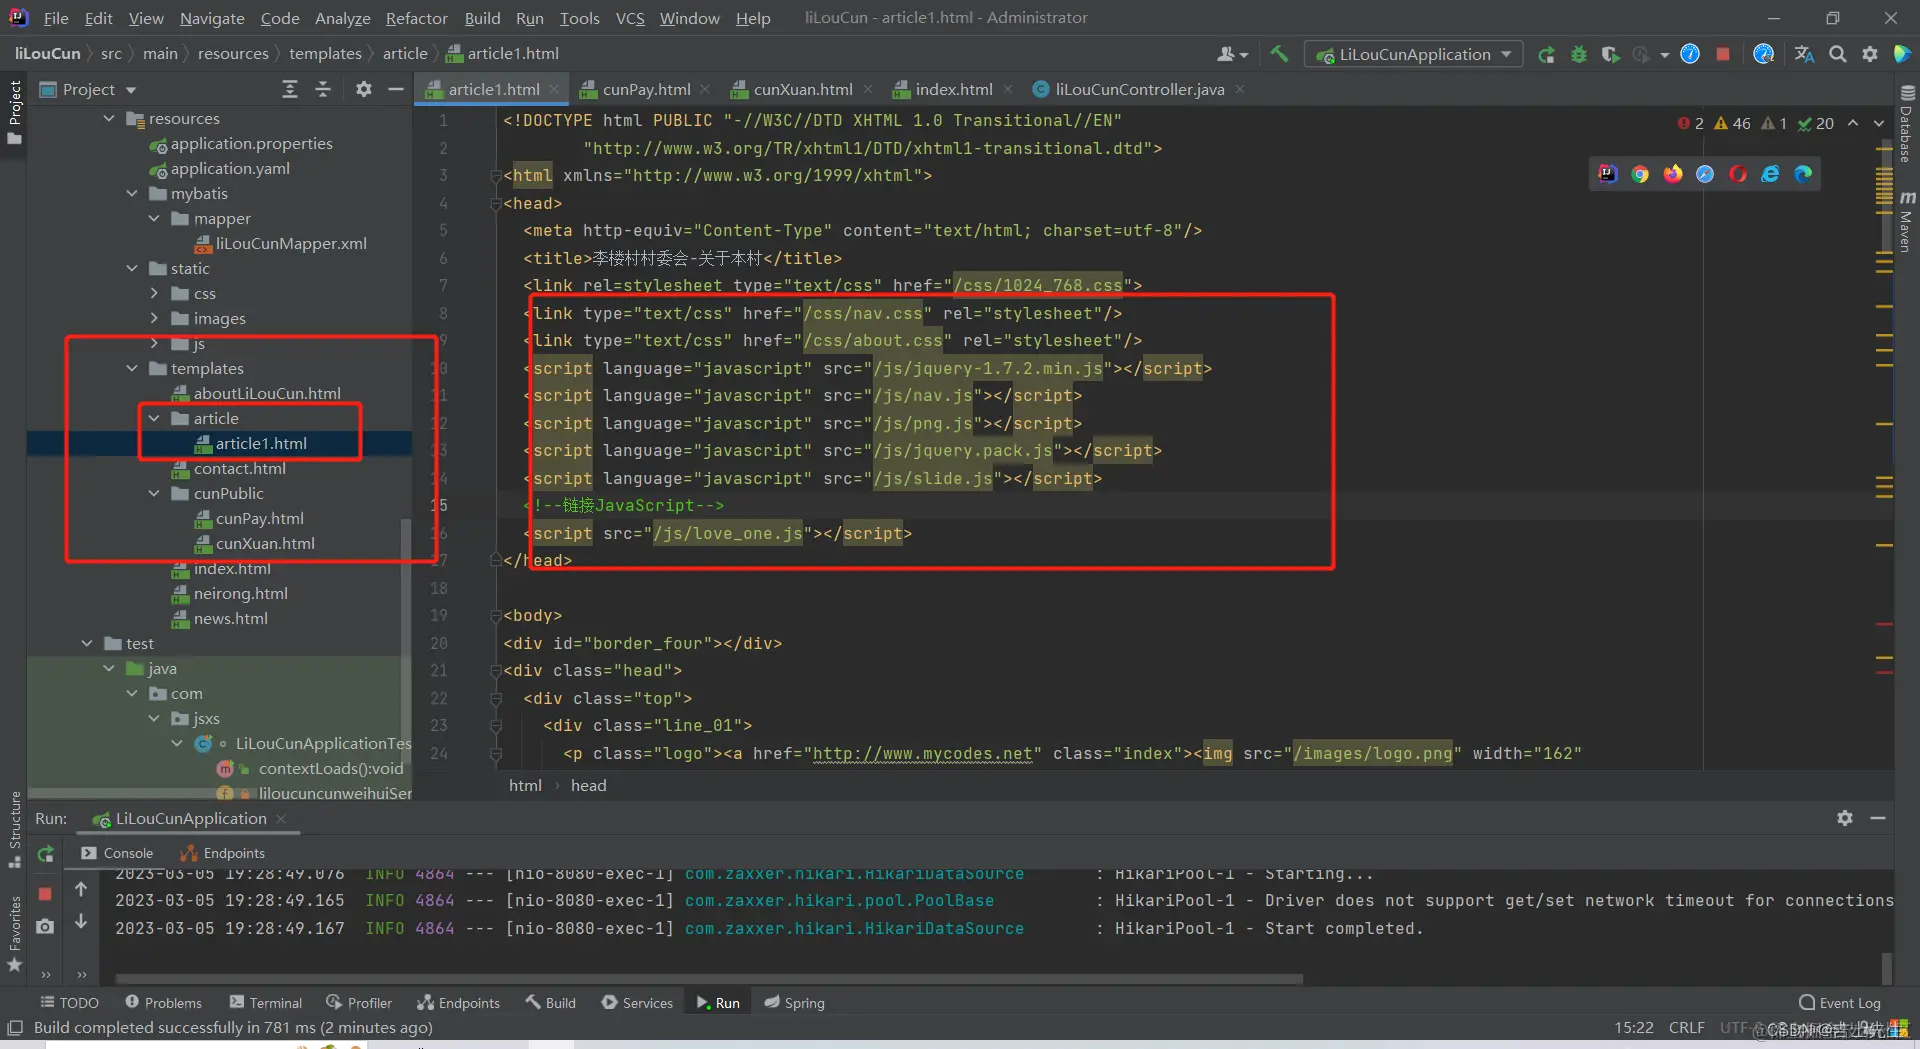1920x1049 pixels.
Task: Toggle the Spring tool window
Action: tap(794, 1003)
